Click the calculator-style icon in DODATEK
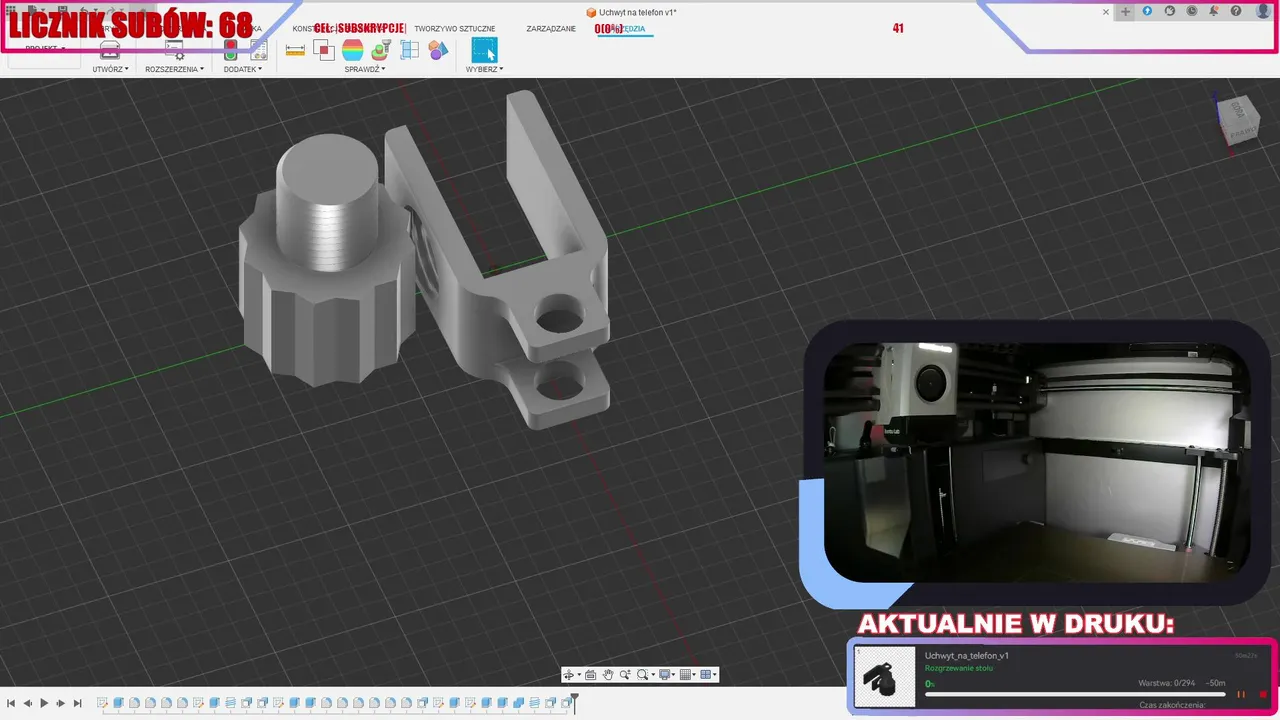 (258, 50)
